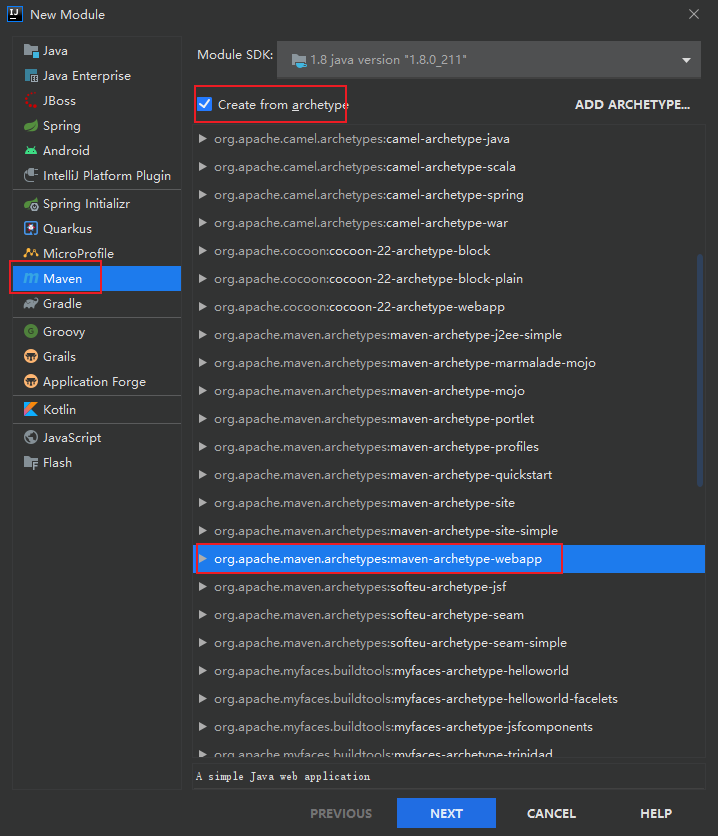
Task: Click the Maven m icon
Action: click(x=31, y=278)
